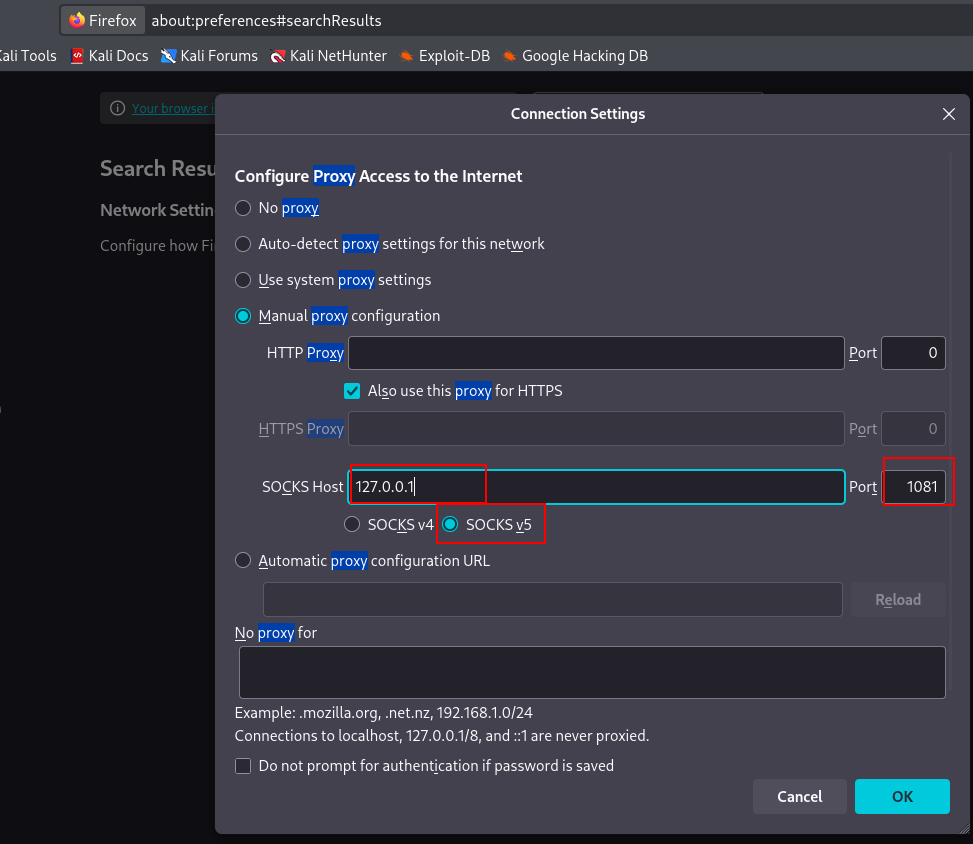Open the Kali NetHunter bookmark

pyautogui.click(x=328, y=56)
